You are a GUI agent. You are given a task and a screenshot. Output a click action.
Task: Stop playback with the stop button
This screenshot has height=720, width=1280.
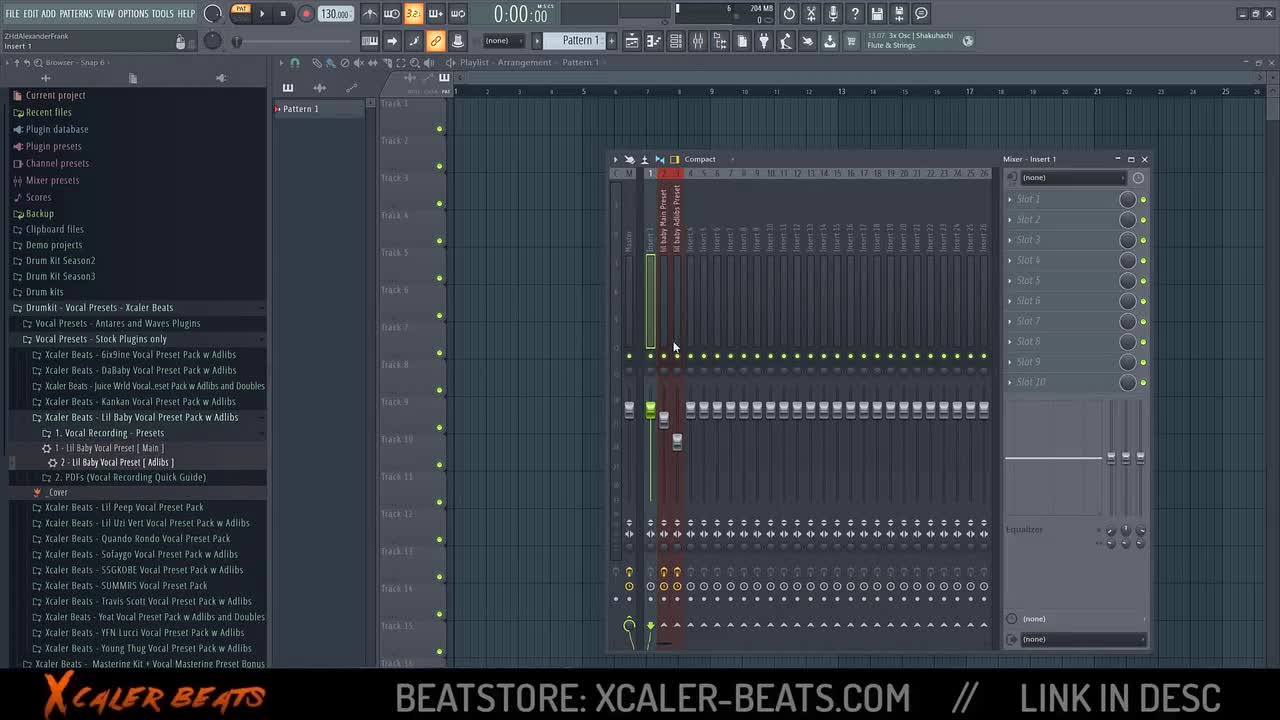click(x=284, y=14)
